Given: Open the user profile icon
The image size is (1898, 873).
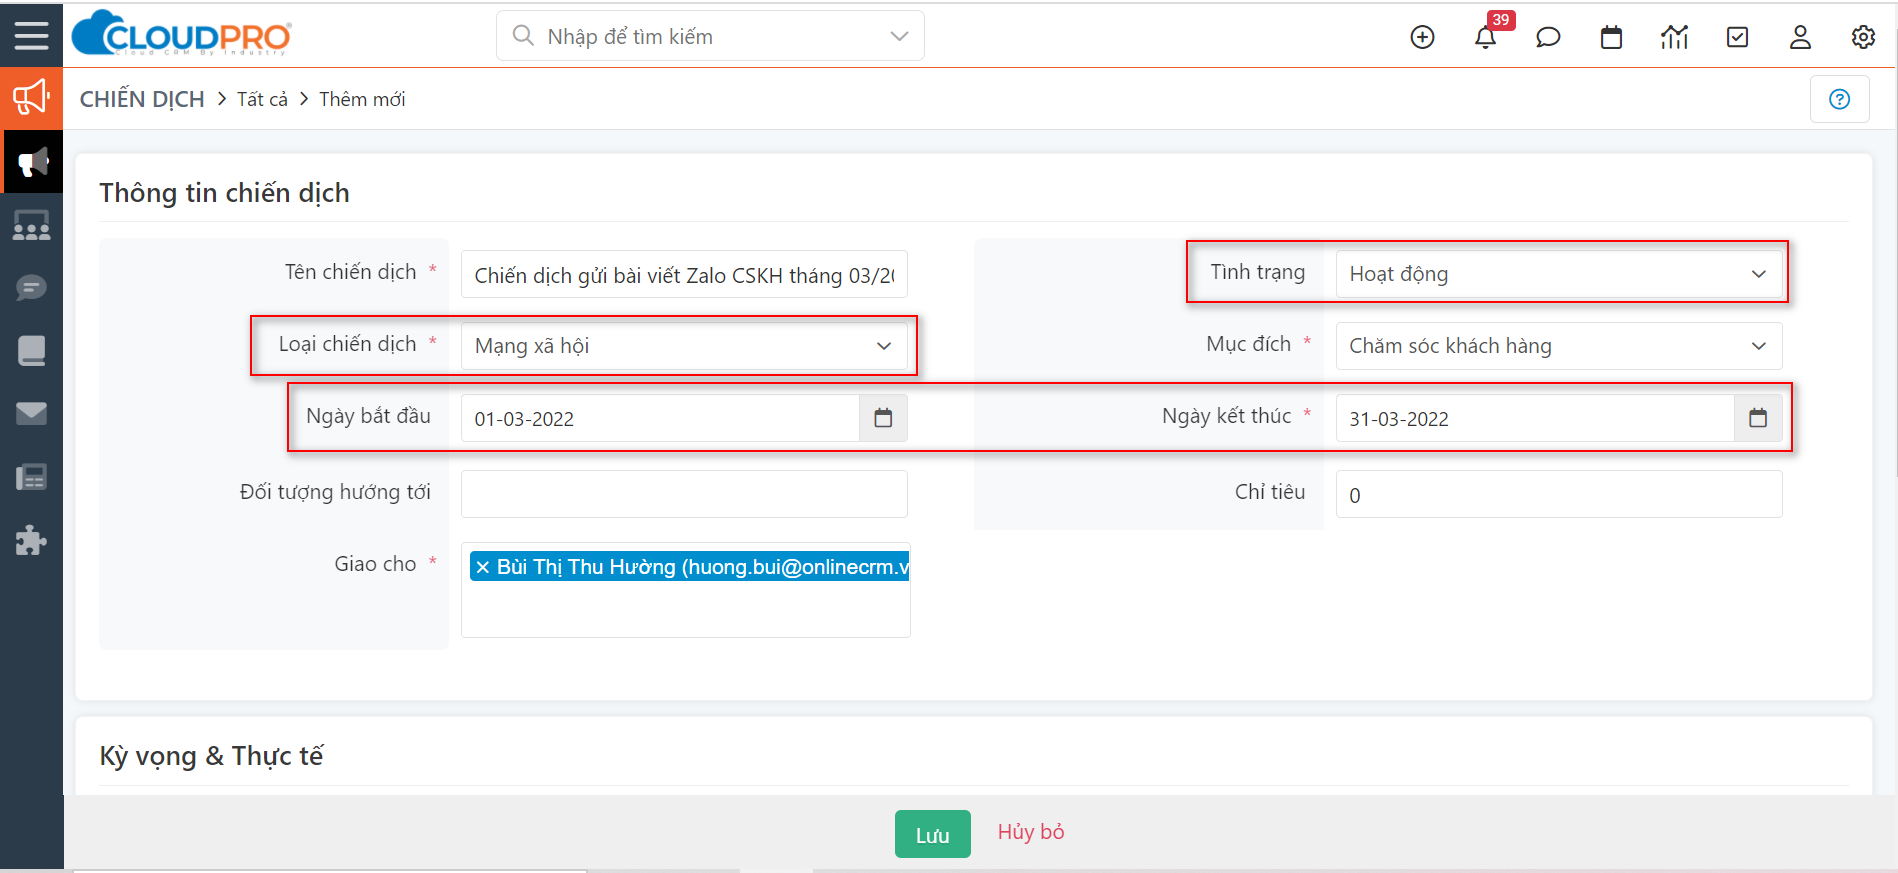Looking at the screenshot, I should (x=1800, y=37).
